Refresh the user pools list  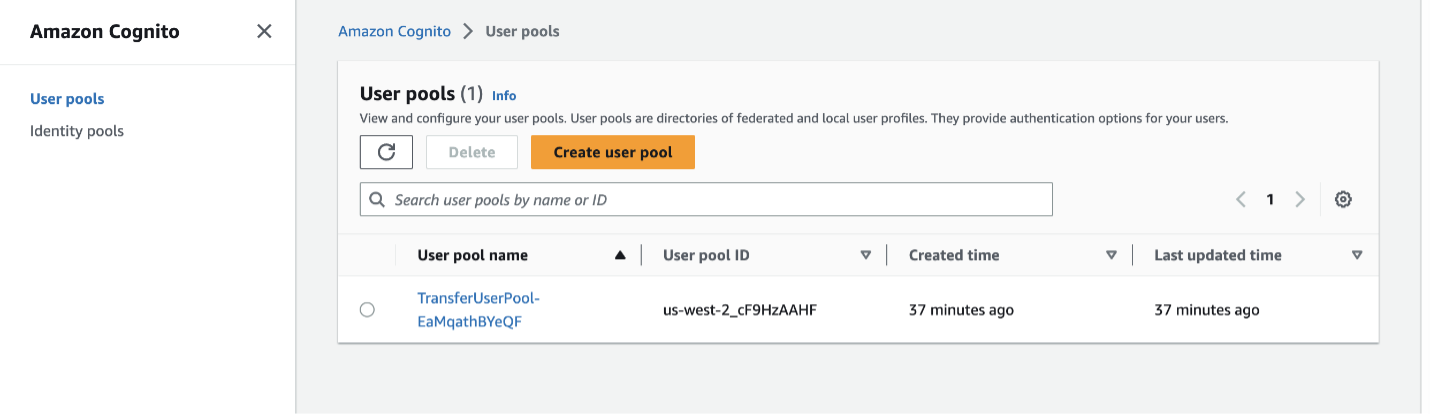[x=387, y=152]
